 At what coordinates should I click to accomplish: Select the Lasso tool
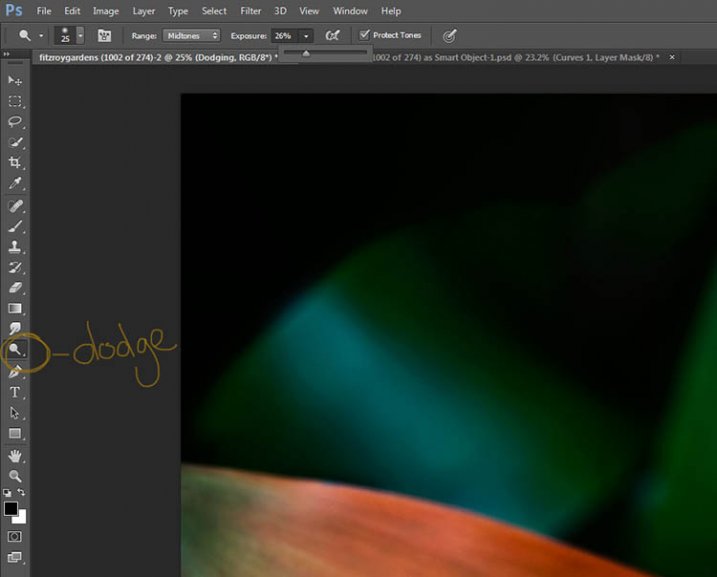15,122
